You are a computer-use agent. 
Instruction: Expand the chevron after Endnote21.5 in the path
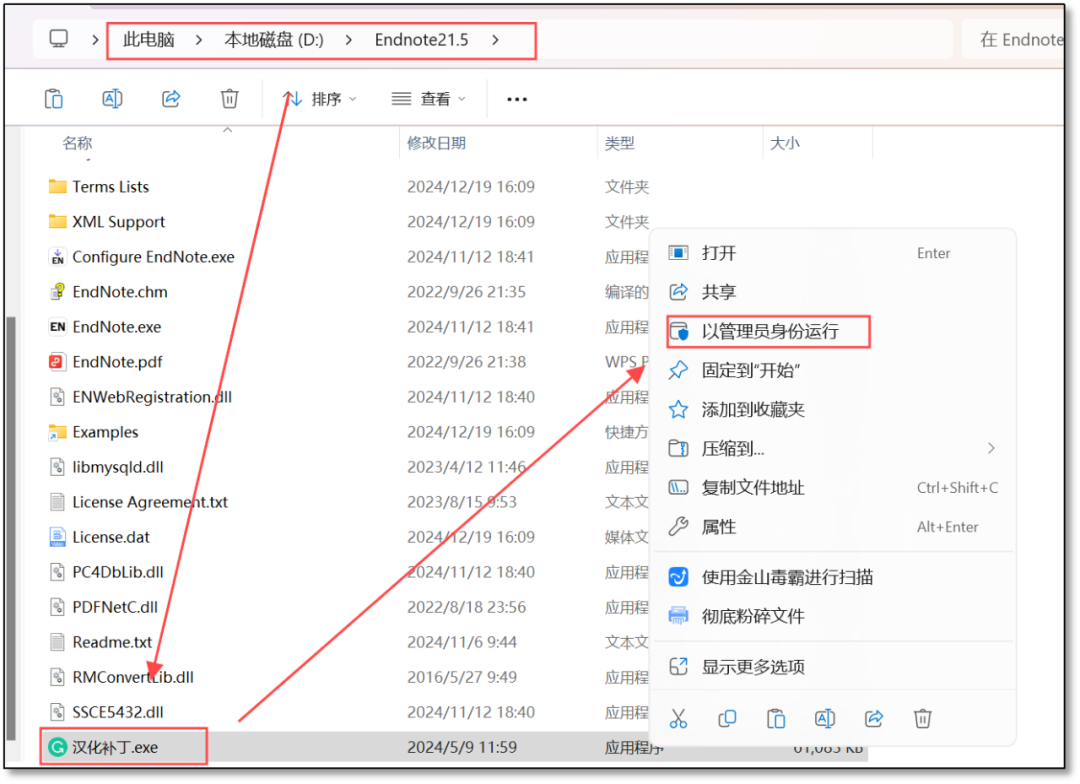click(x=495, y=40)
